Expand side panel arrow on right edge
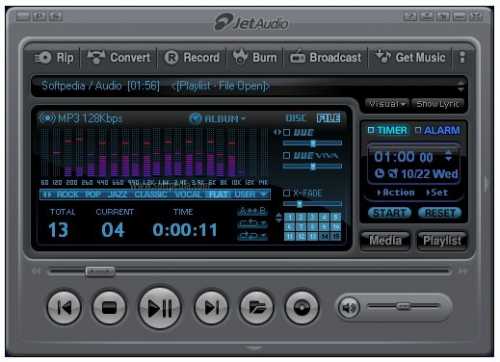The width and height of the screenshot is (500, 362). [x=486, y=184]
